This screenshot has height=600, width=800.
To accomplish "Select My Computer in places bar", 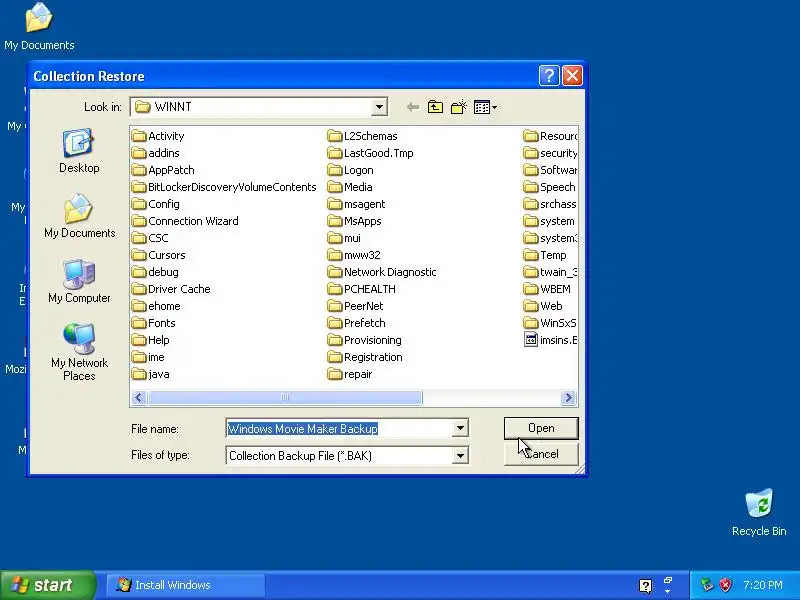I will (x=79, y=281).
